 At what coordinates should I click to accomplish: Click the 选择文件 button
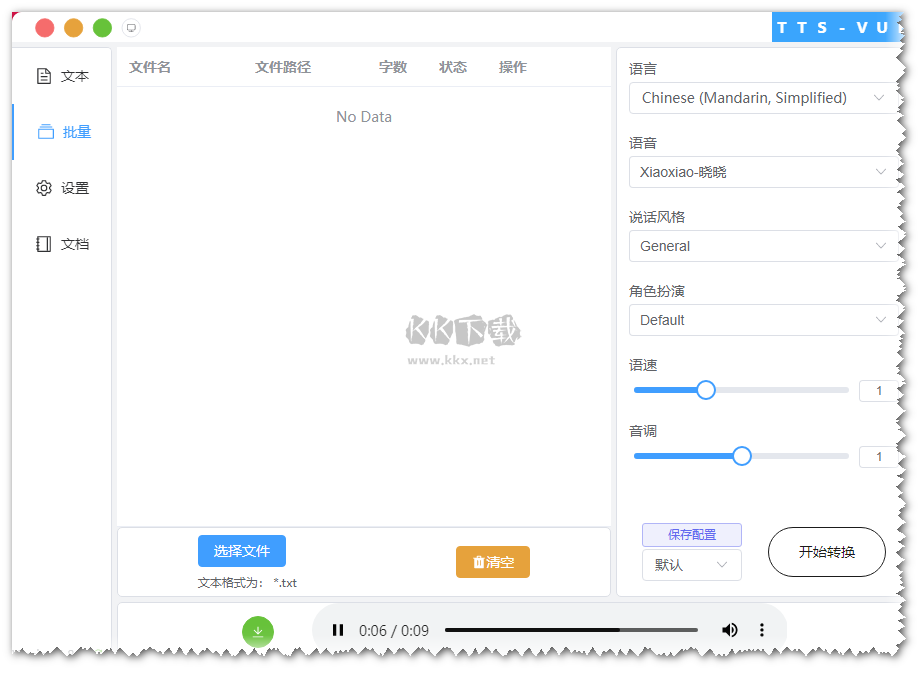(241, 551)
